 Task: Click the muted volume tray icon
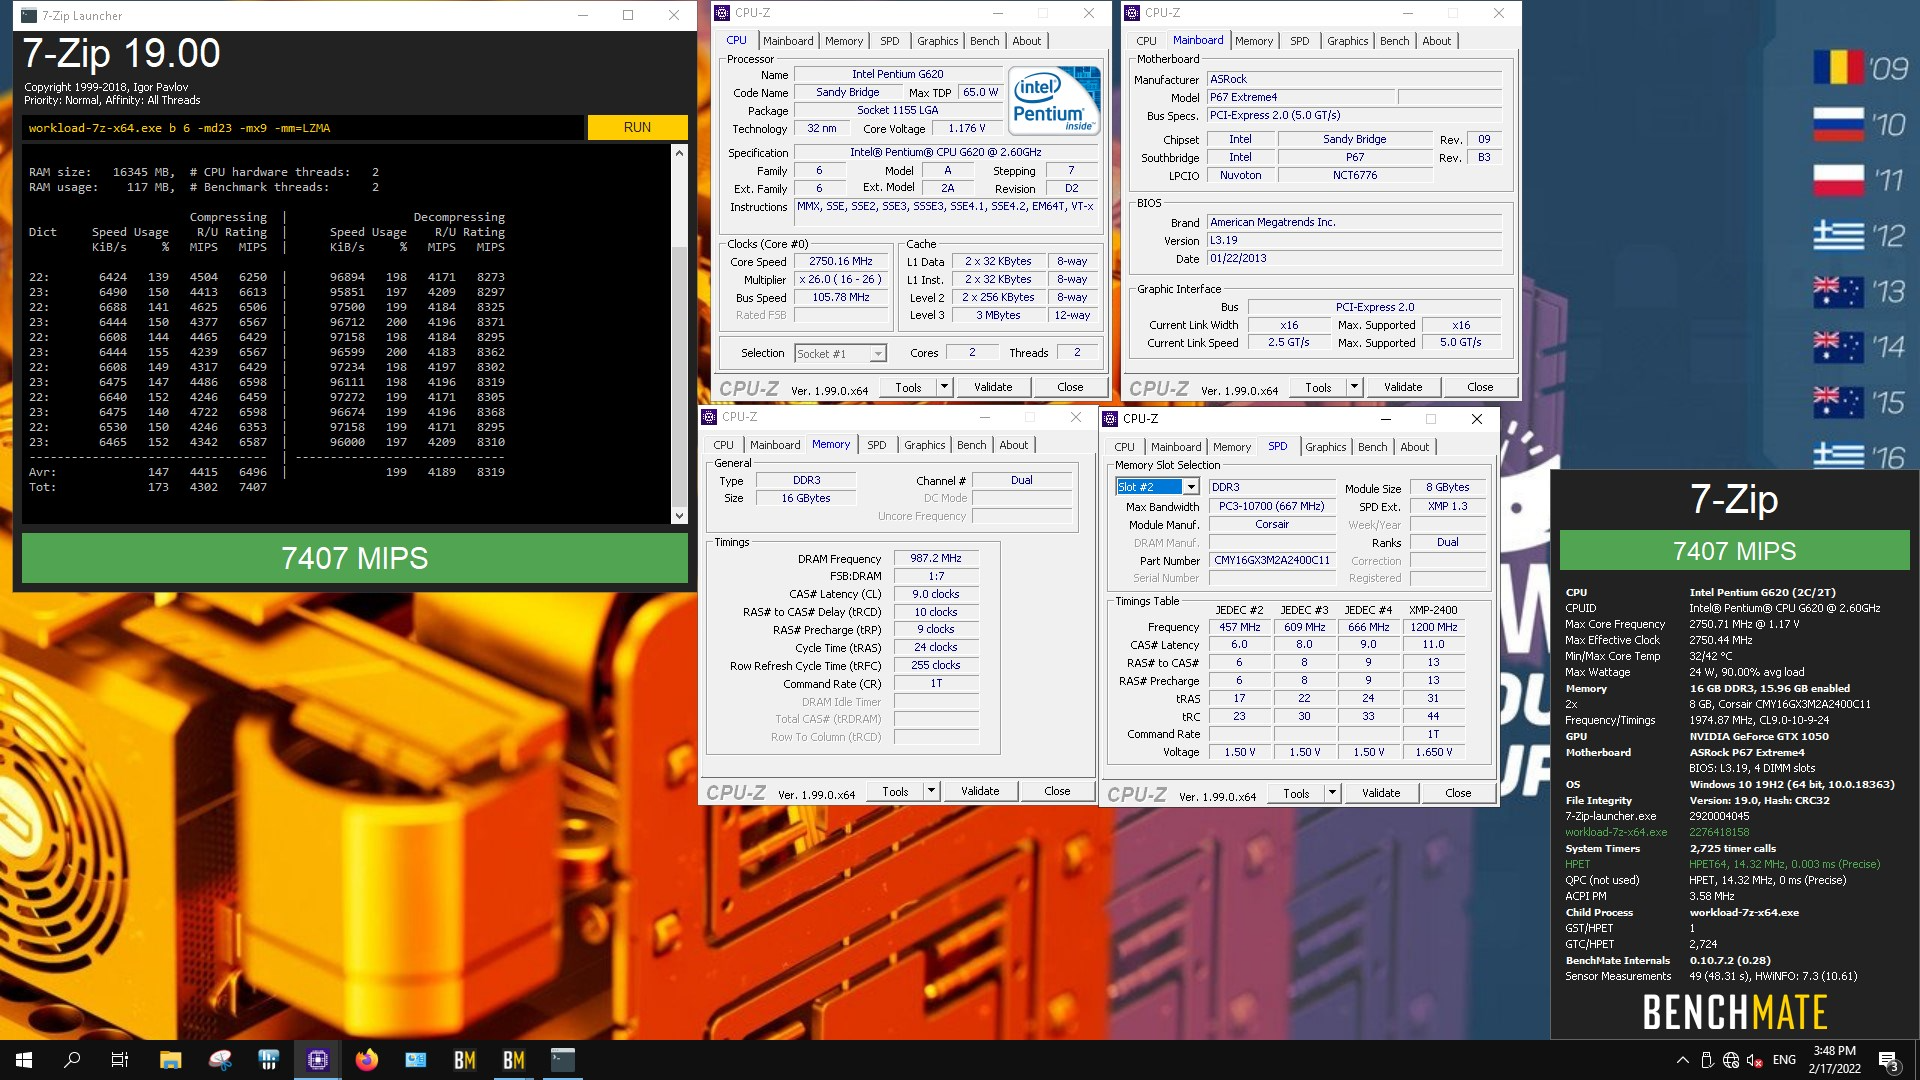(x=1755, y=1060)
